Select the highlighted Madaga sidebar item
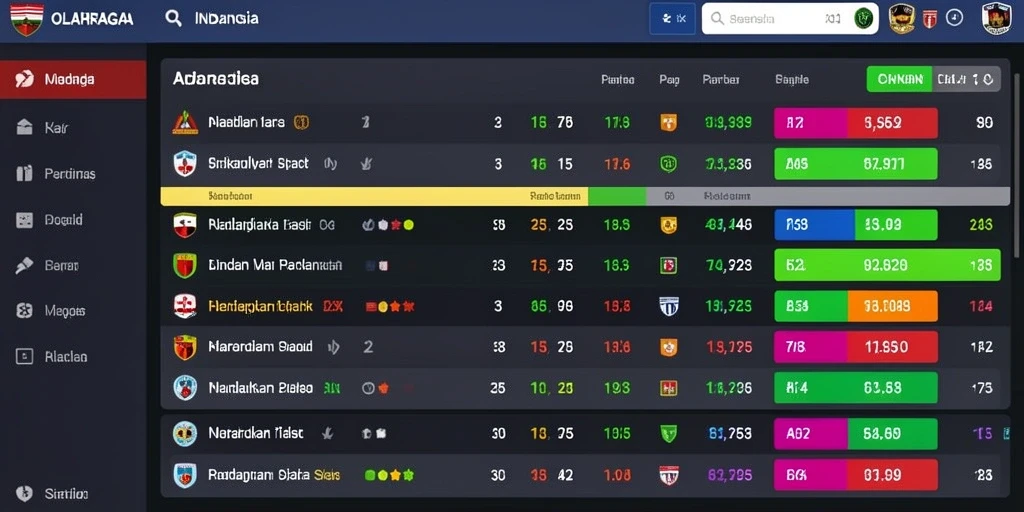1024x512 pixels. click(73, 80)
